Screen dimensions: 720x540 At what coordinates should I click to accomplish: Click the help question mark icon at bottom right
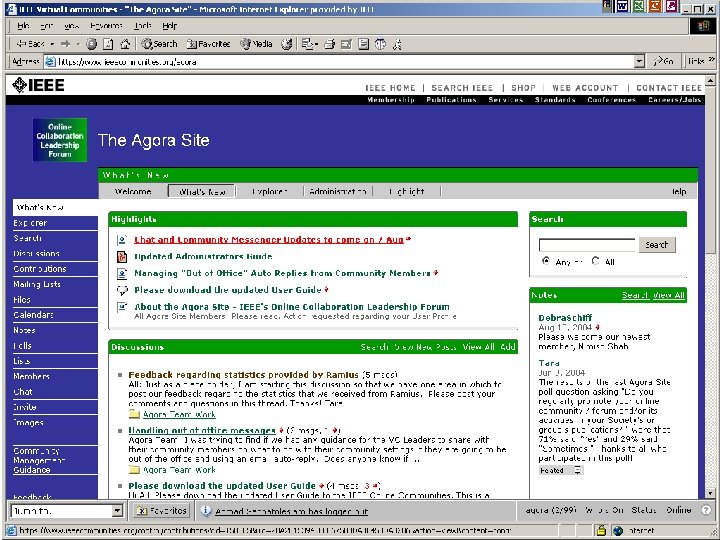pos(706,510)
